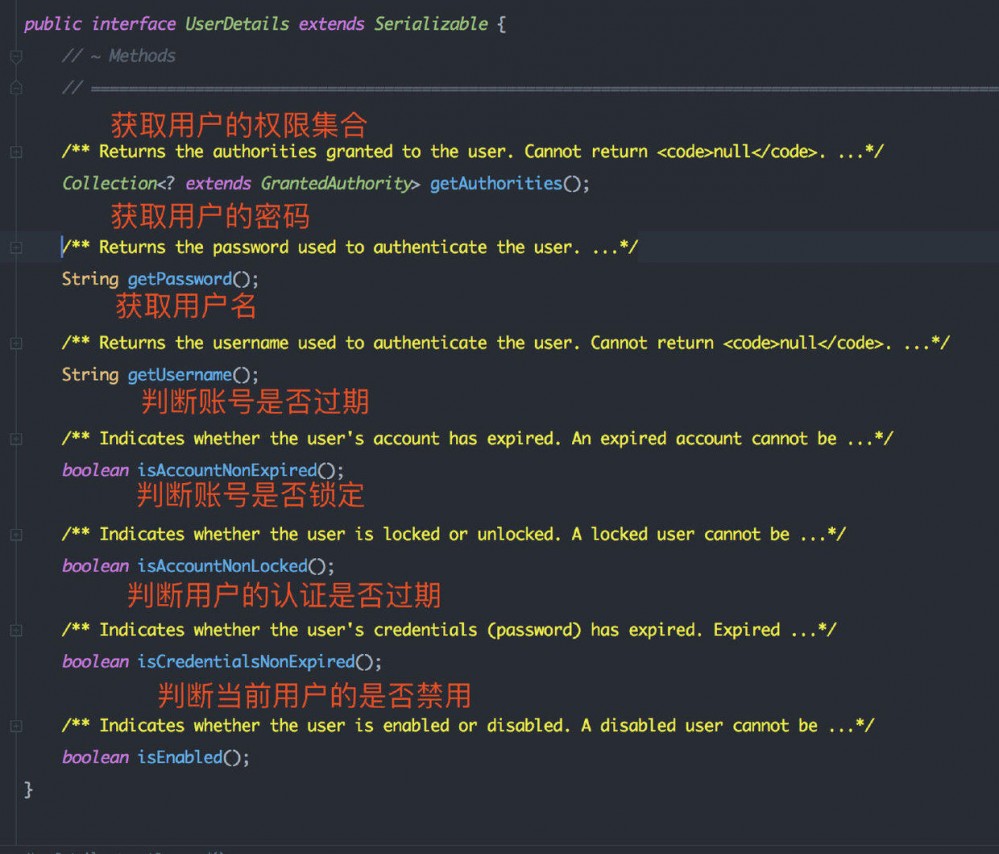
Task: Collapse the isCredentialsNonExpired comment block
Action: click(14, 629)
